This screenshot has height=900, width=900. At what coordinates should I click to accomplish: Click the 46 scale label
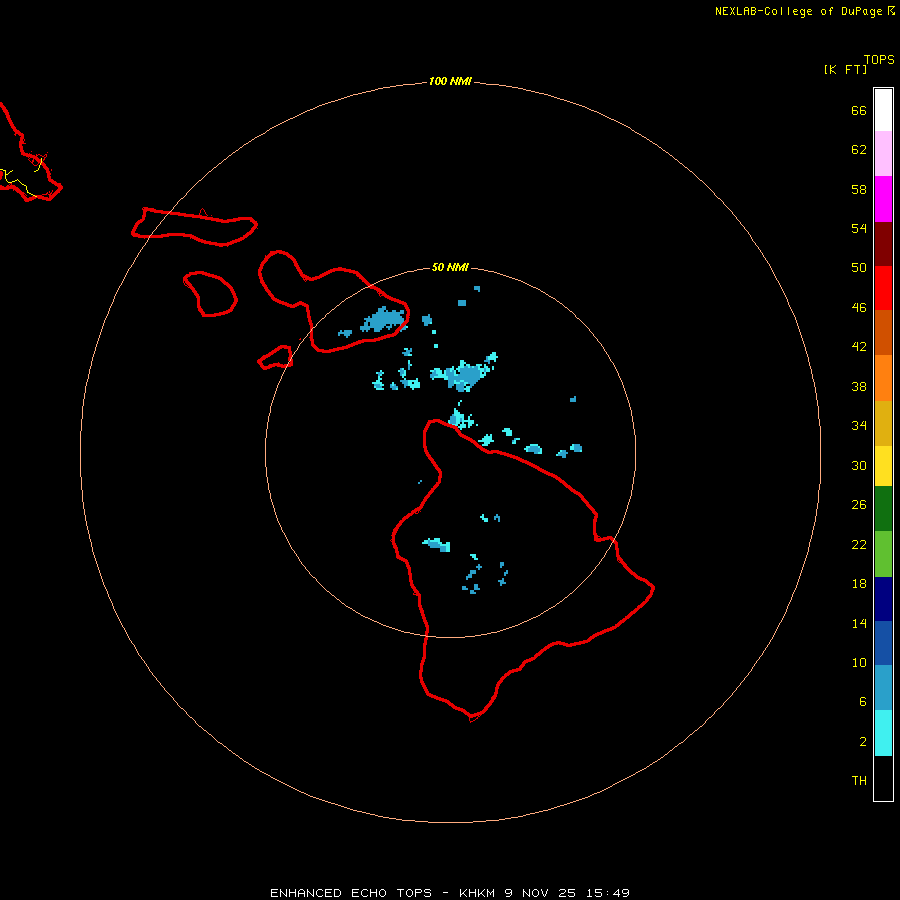point(859,308)
